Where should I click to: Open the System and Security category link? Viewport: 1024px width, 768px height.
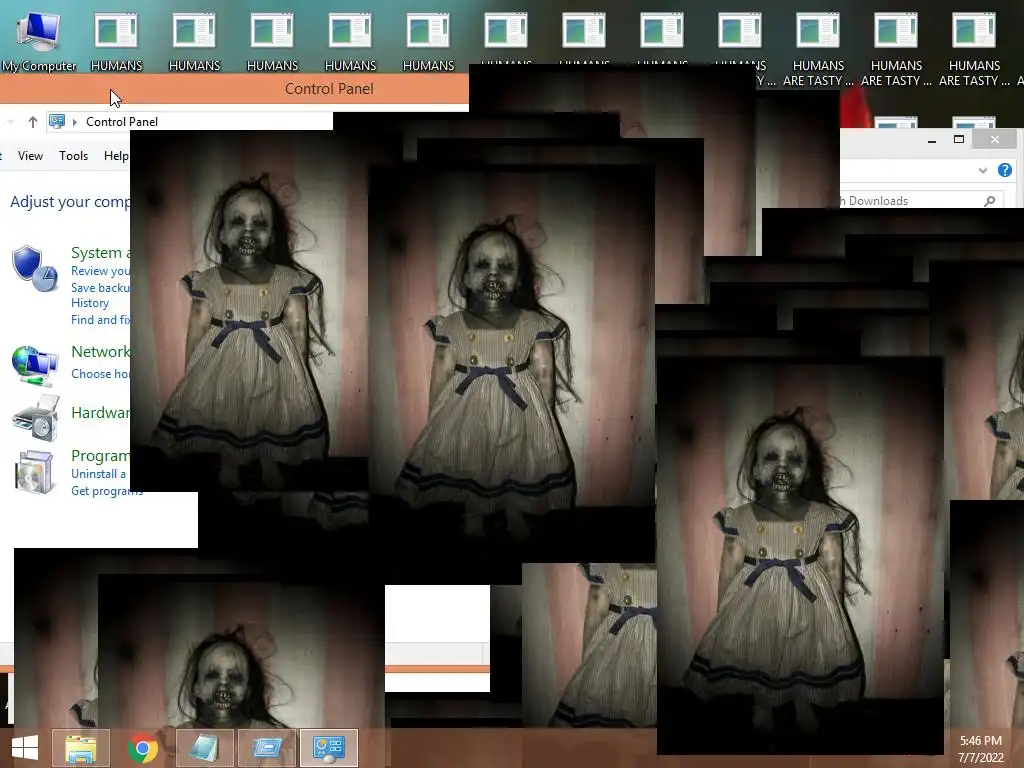click(x=101, y=253)
